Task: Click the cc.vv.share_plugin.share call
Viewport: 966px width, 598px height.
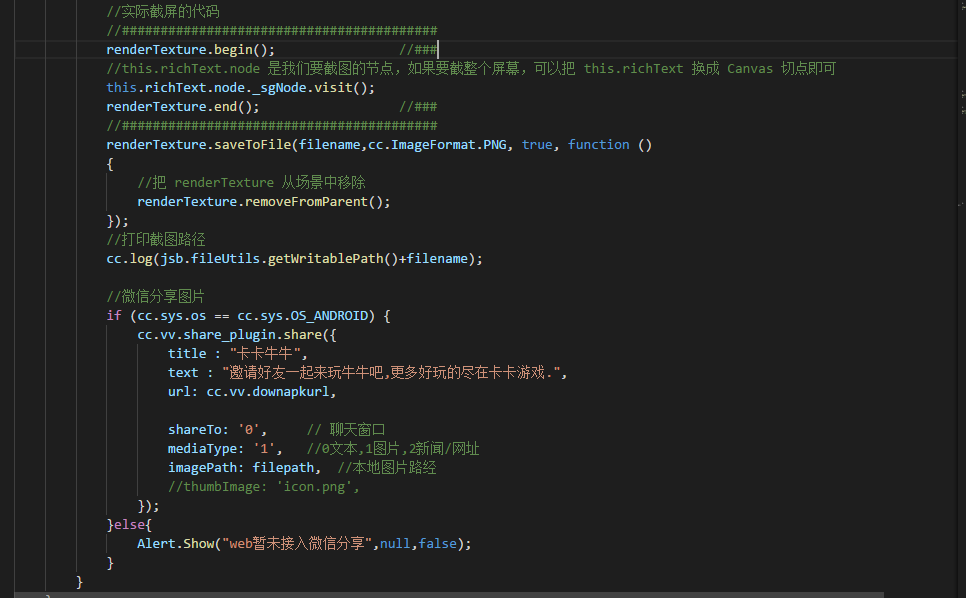Action: (237, 334)
